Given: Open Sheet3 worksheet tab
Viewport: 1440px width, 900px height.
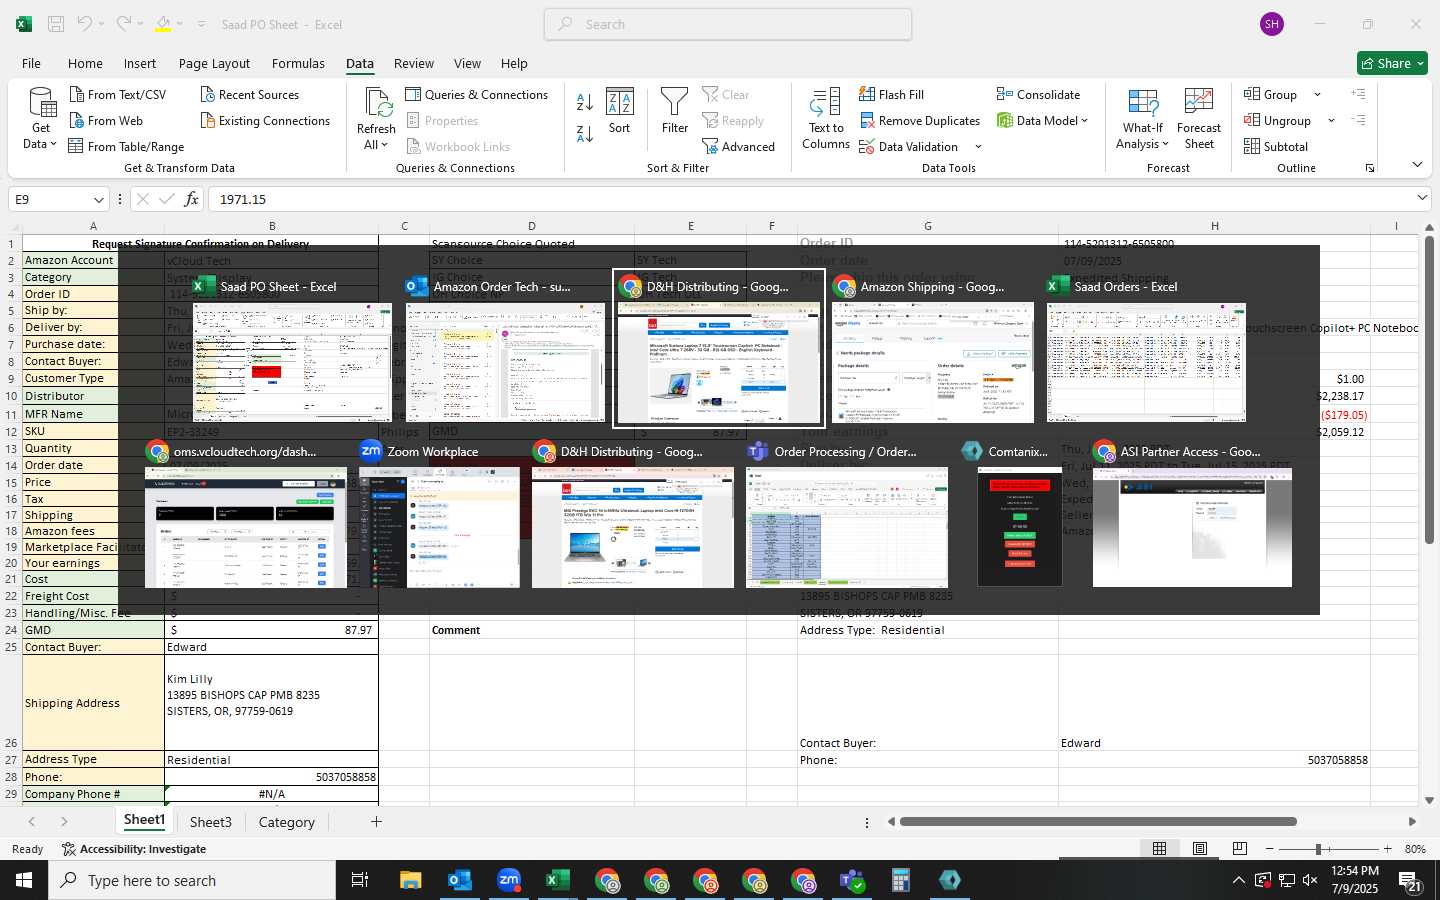Looking at the screenshot, I should (211, 822).
